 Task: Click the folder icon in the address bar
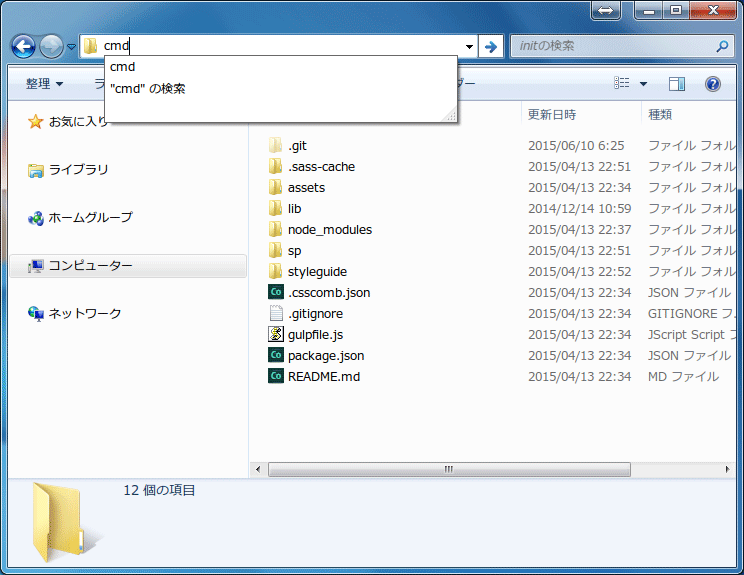tap(90, 46)
